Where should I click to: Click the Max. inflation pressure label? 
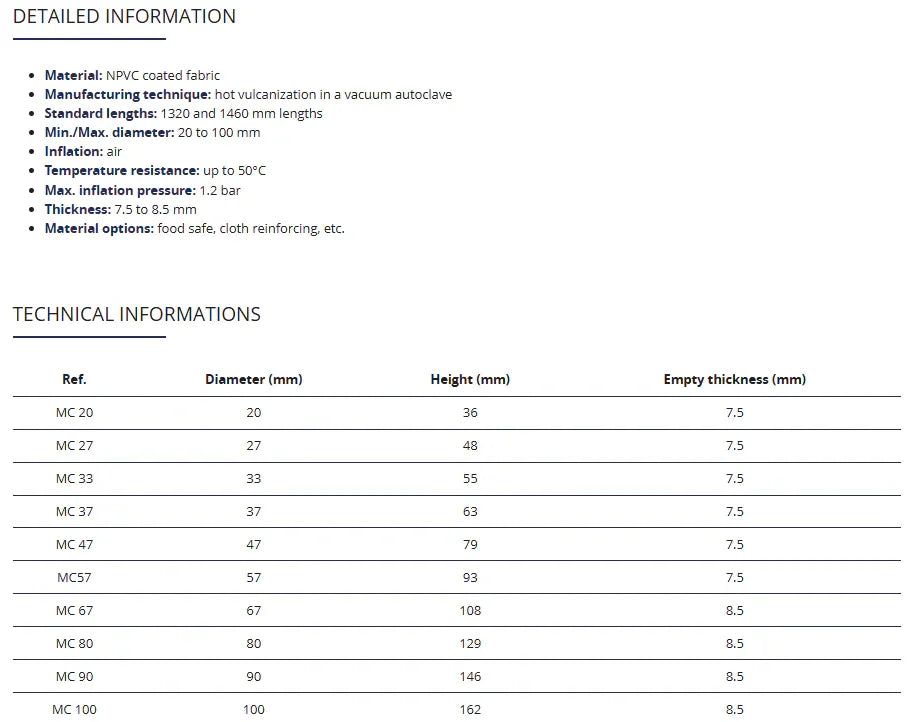pyautogui.click(x=119, y=191)
